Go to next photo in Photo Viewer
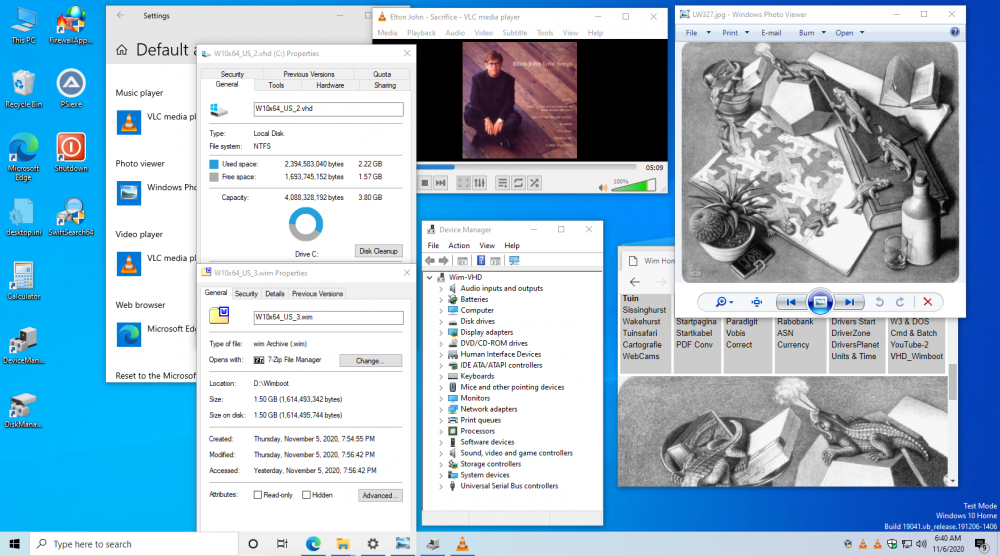 click(x=849, y=301)
